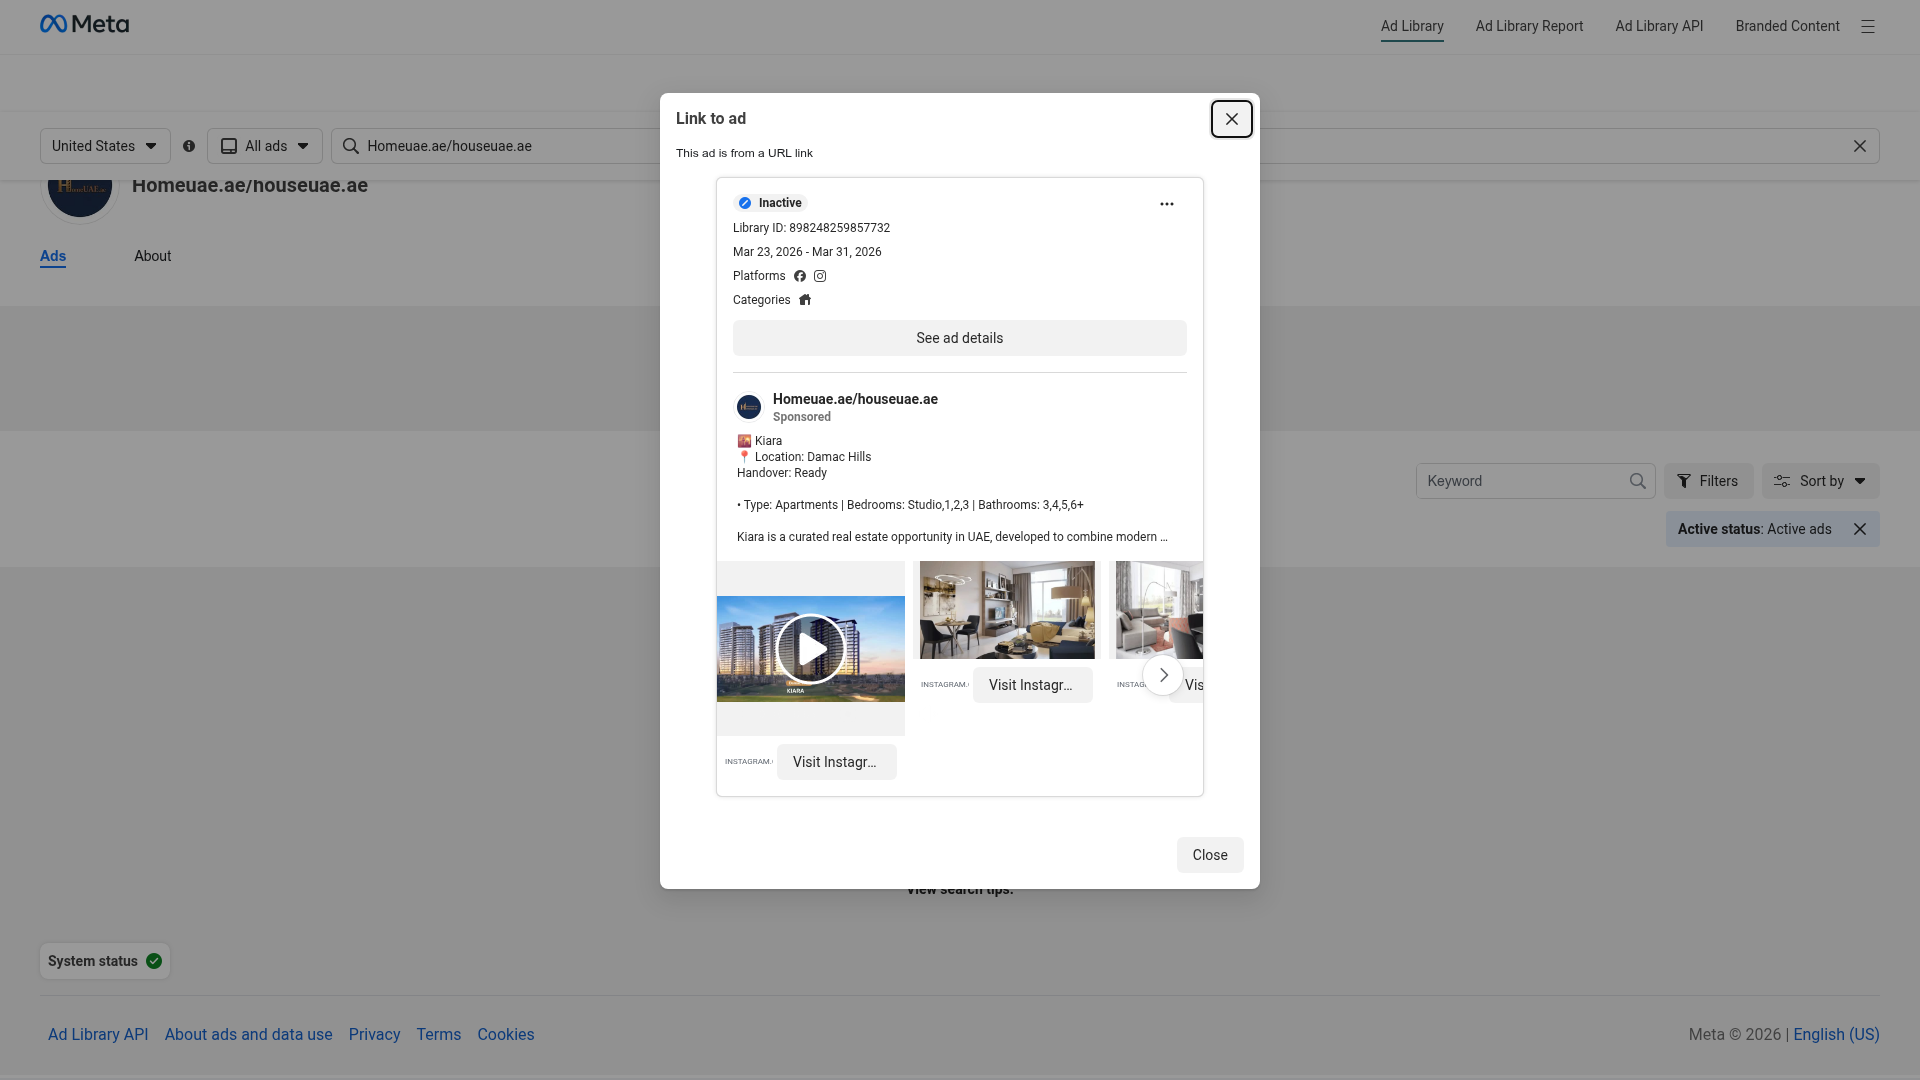1920x1080 pixels.
Task: Expand the United States country dropdown
Action: click(105, 146)
